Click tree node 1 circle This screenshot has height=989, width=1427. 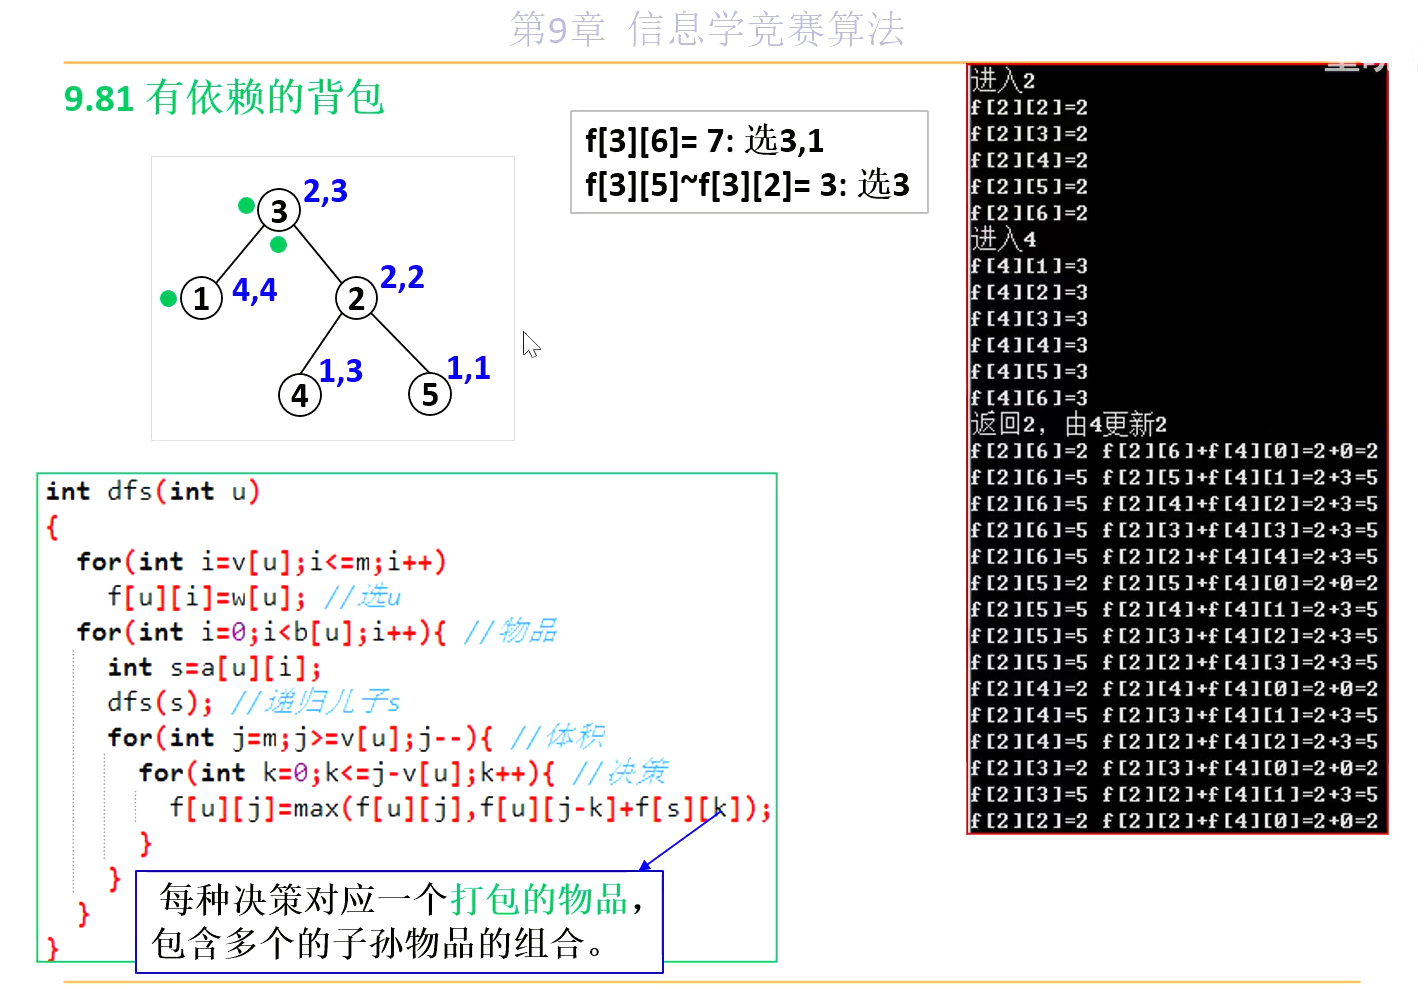202,298
